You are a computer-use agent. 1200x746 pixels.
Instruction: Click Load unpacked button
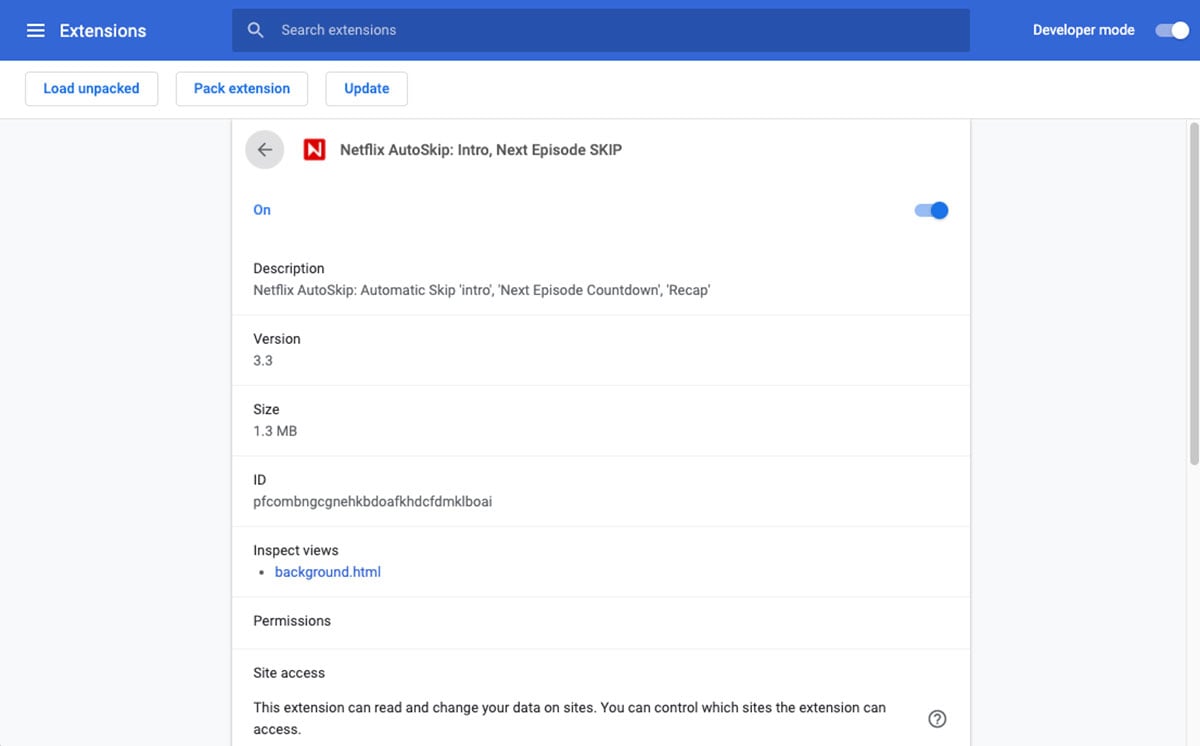(x=91, y=88)
